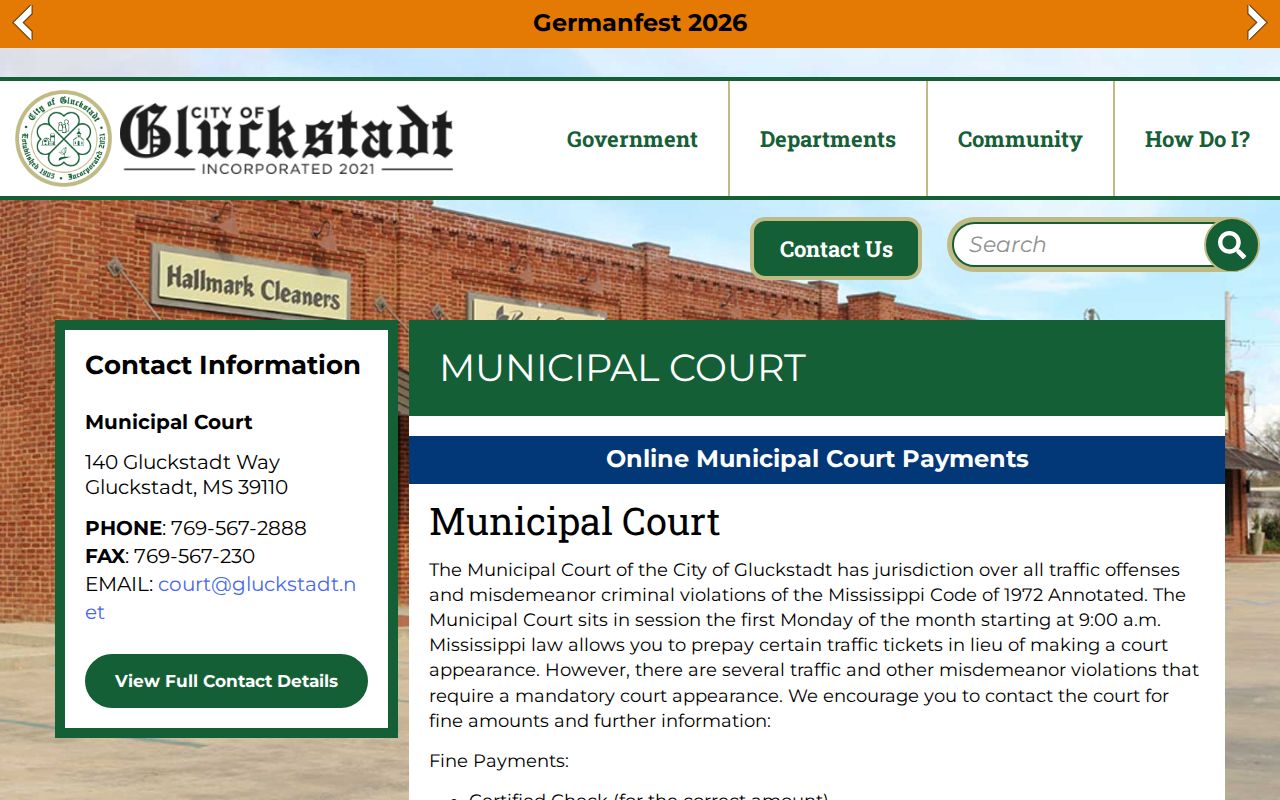Click the address 140 Gluckstadt Way
The image size is (1280, 800).
tap(182, 462)
